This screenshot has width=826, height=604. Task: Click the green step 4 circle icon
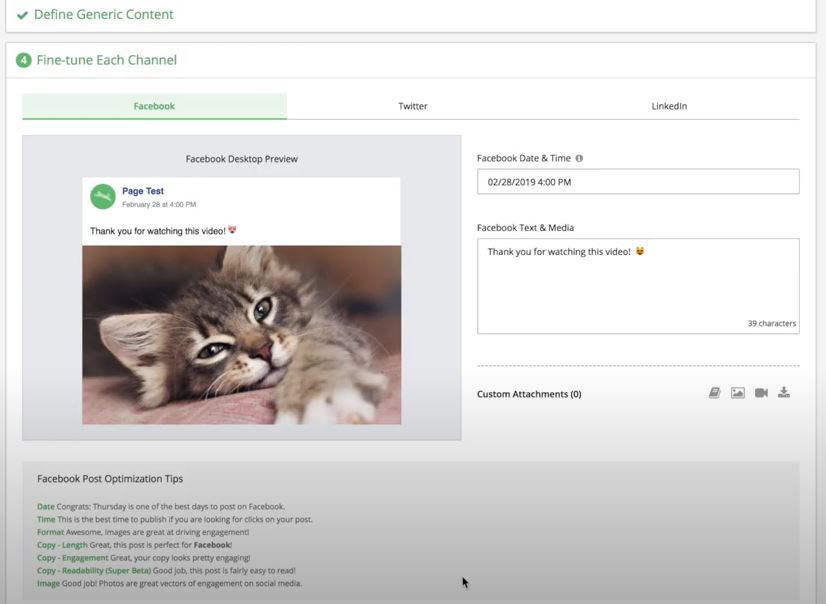pos(23,60)
